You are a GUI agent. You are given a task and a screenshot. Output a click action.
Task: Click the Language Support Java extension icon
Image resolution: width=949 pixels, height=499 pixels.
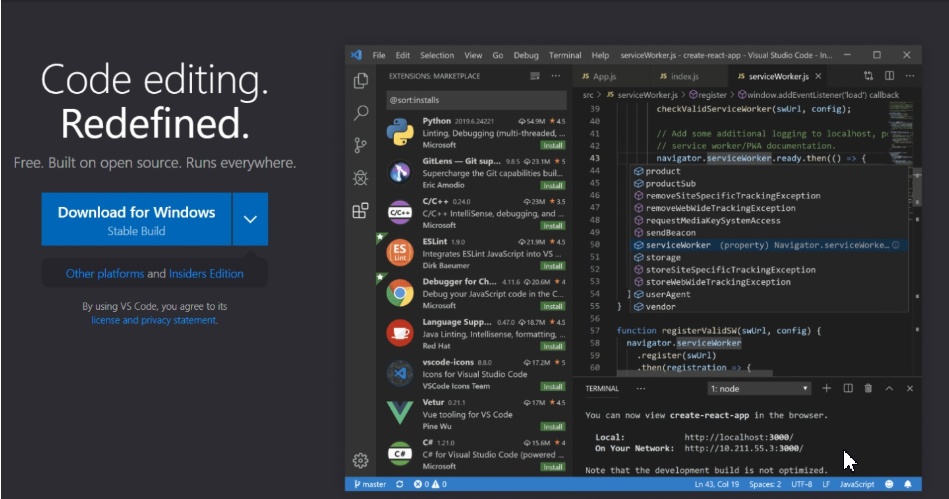click(400, 333)
